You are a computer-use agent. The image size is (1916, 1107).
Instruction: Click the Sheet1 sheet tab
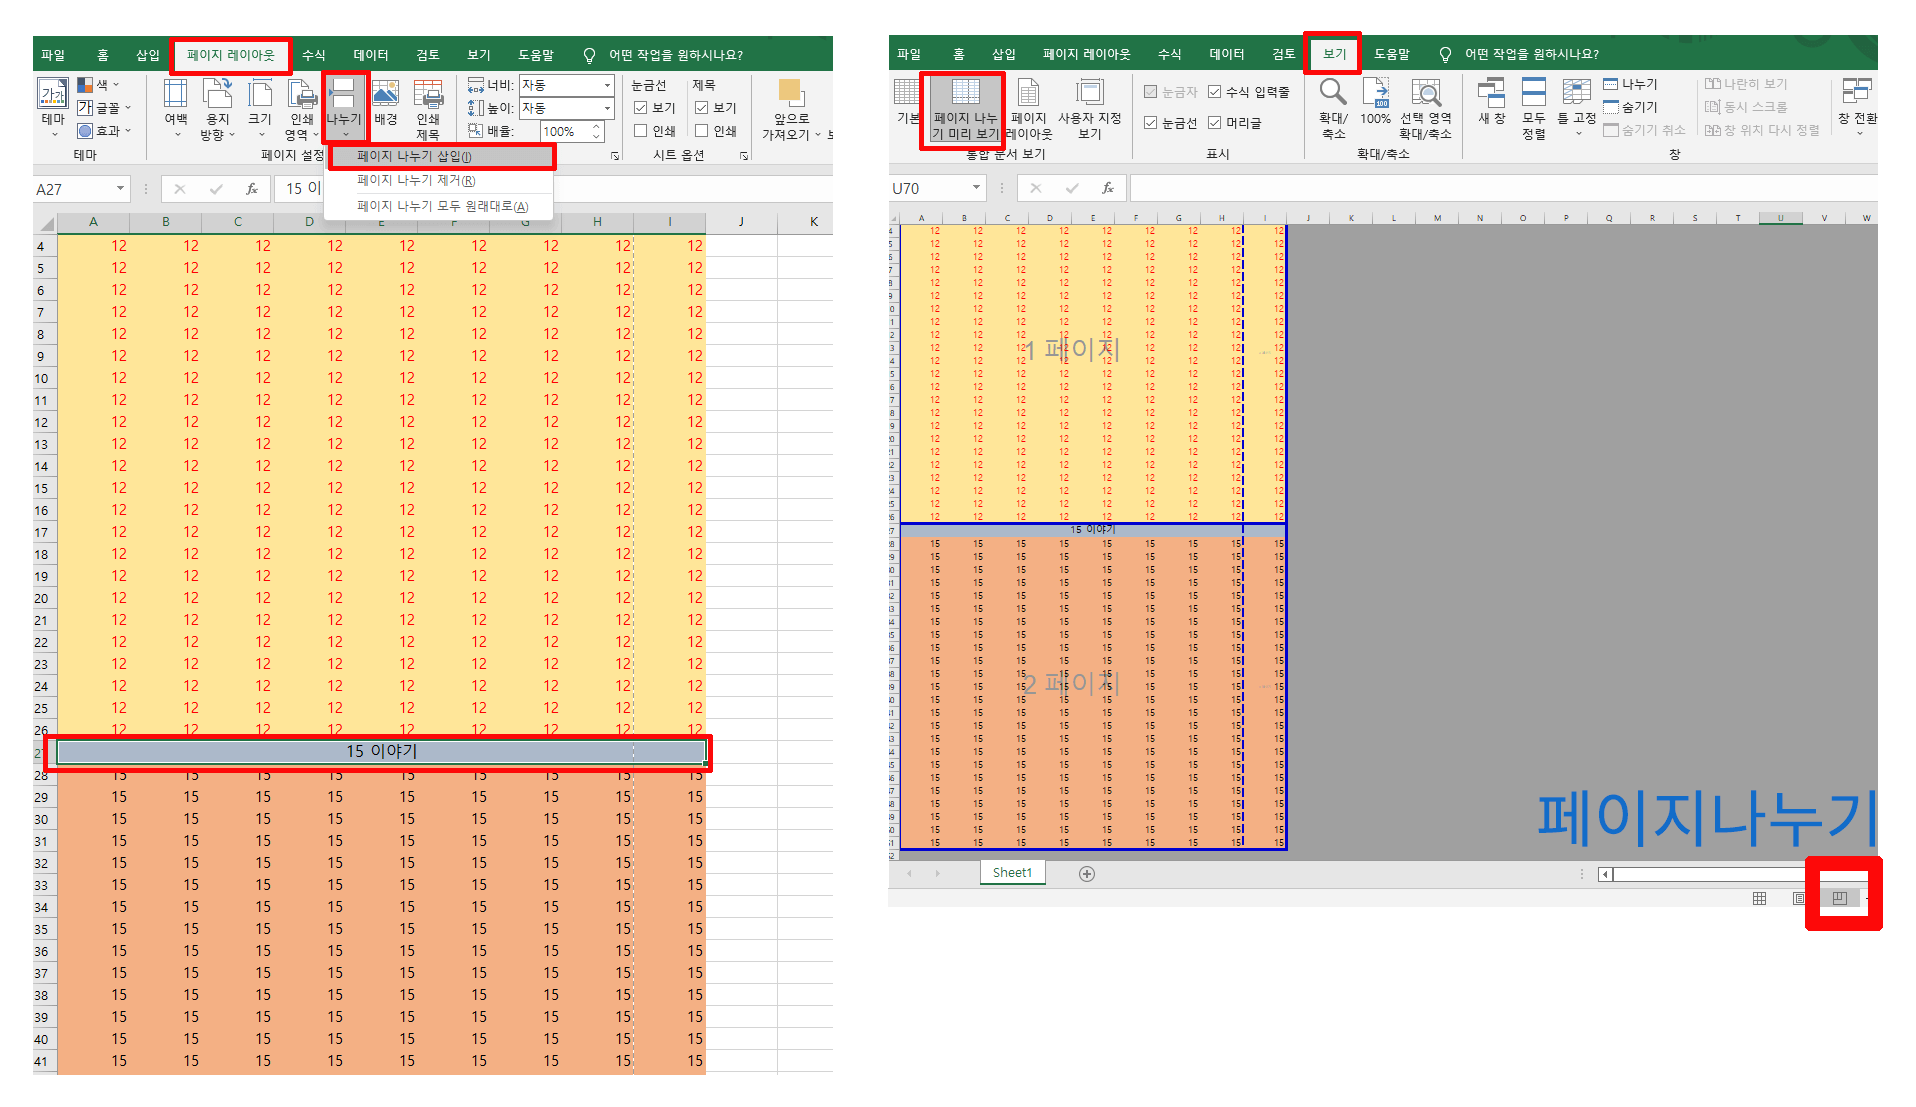(1012, 873)
